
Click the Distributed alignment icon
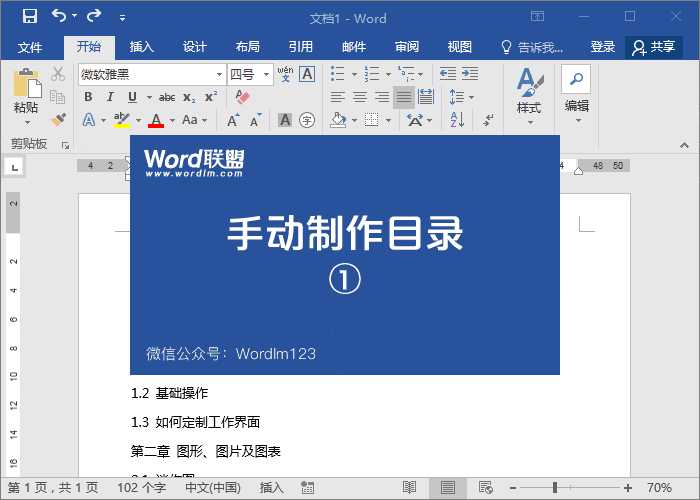(x=426, y=97)
